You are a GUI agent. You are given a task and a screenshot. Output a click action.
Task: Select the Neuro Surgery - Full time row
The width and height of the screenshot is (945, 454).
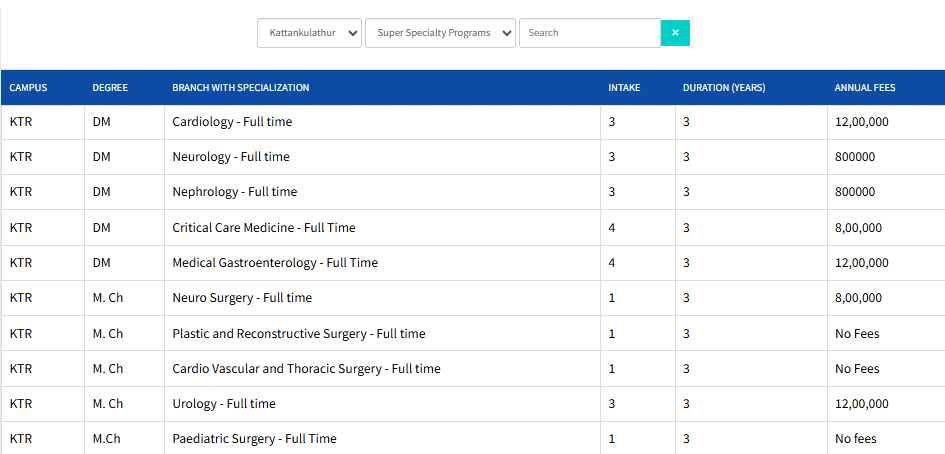point(242,298)
